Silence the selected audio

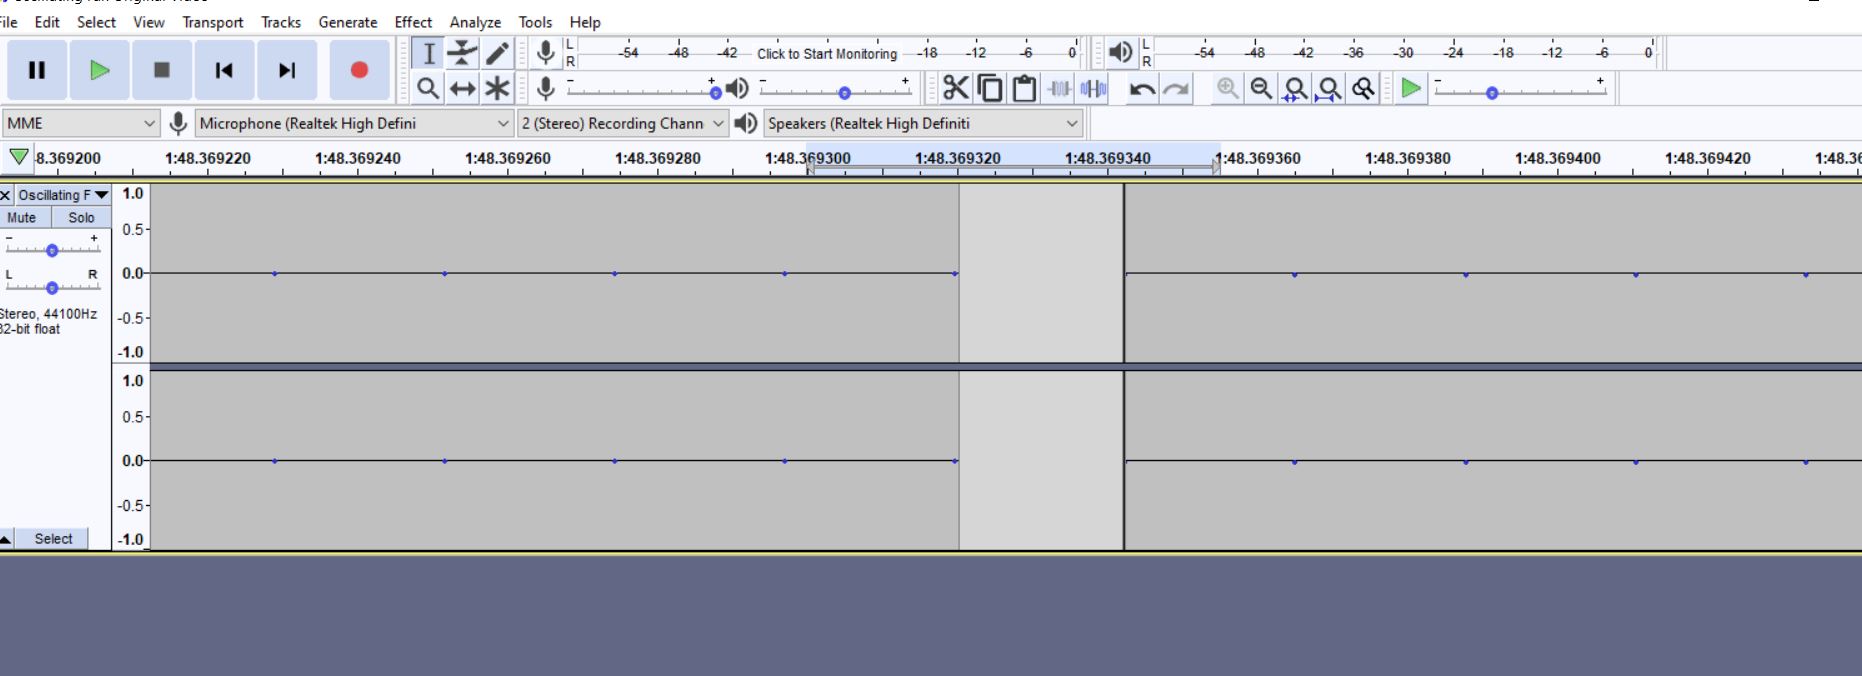tap(1093, 89)
